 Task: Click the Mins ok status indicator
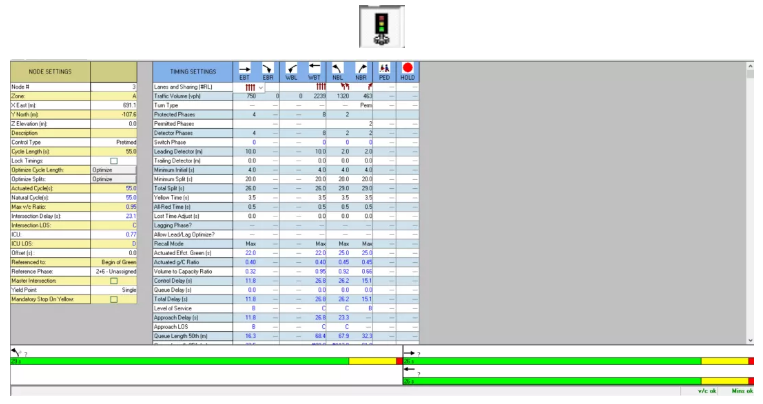tap(742, 391)
